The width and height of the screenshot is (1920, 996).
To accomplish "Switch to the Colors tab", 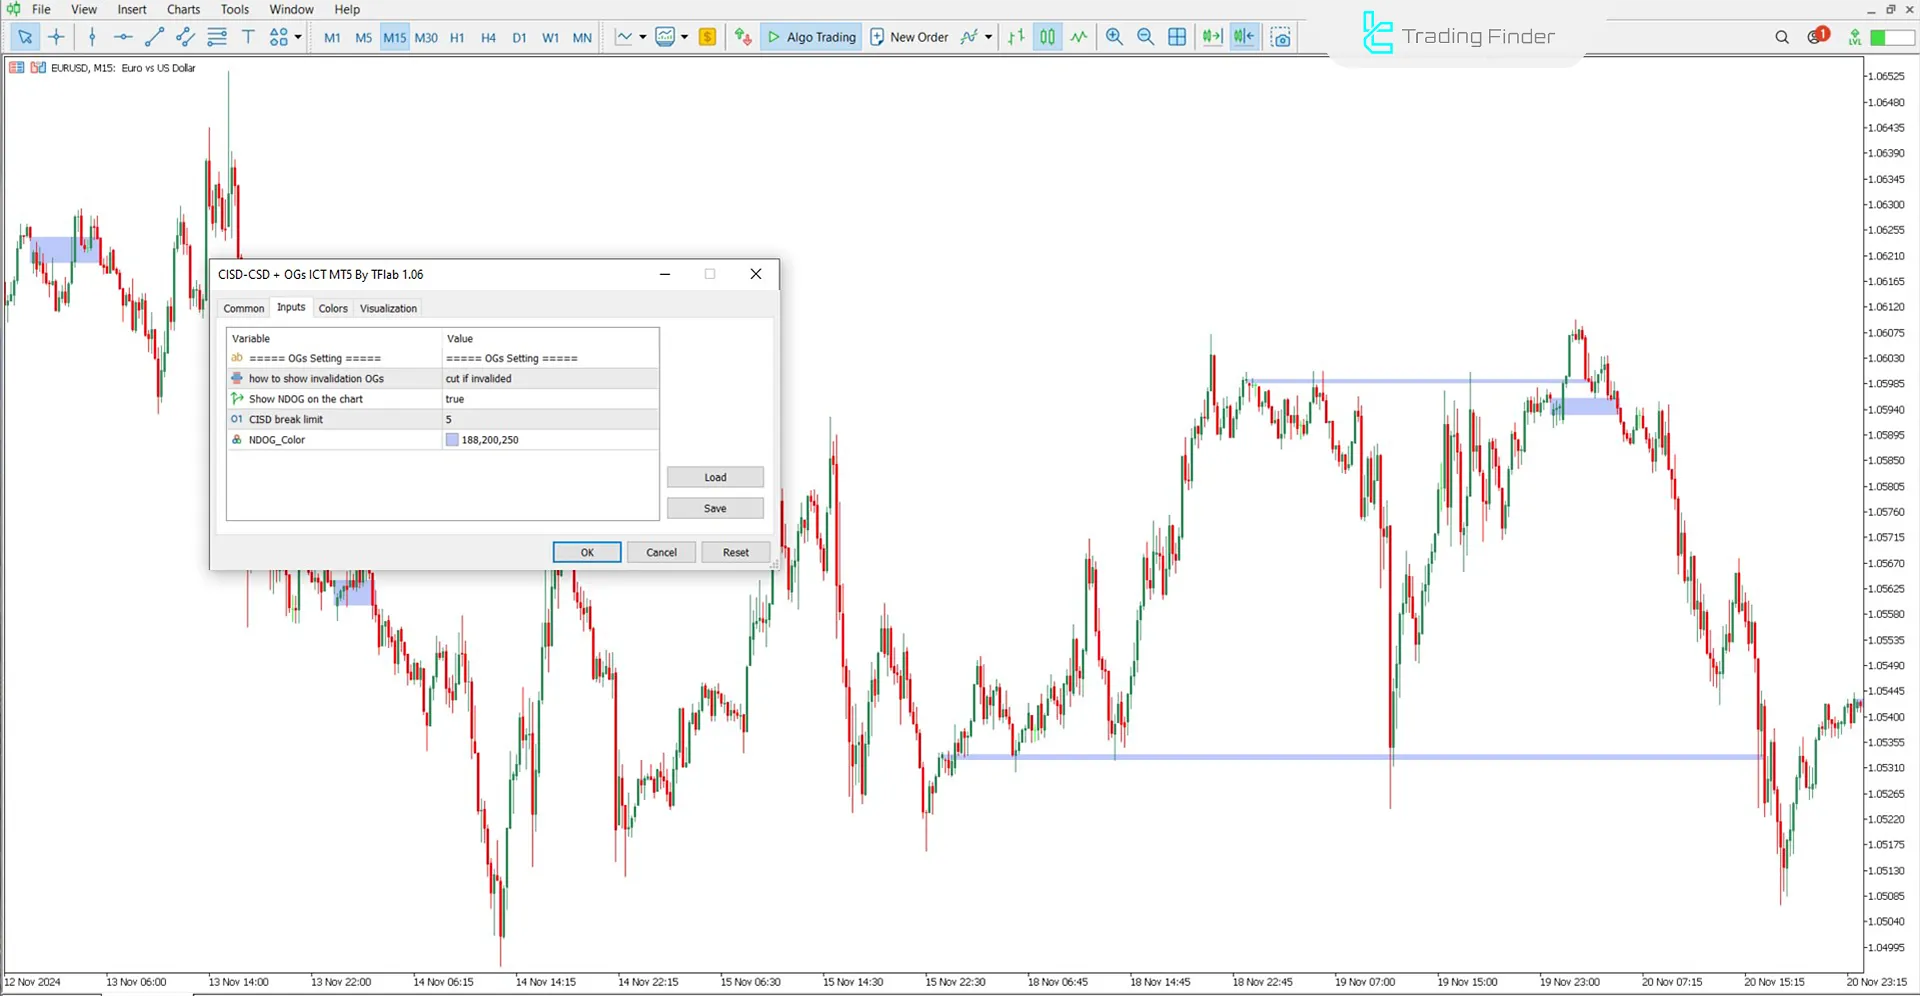I will click(333, 308).
